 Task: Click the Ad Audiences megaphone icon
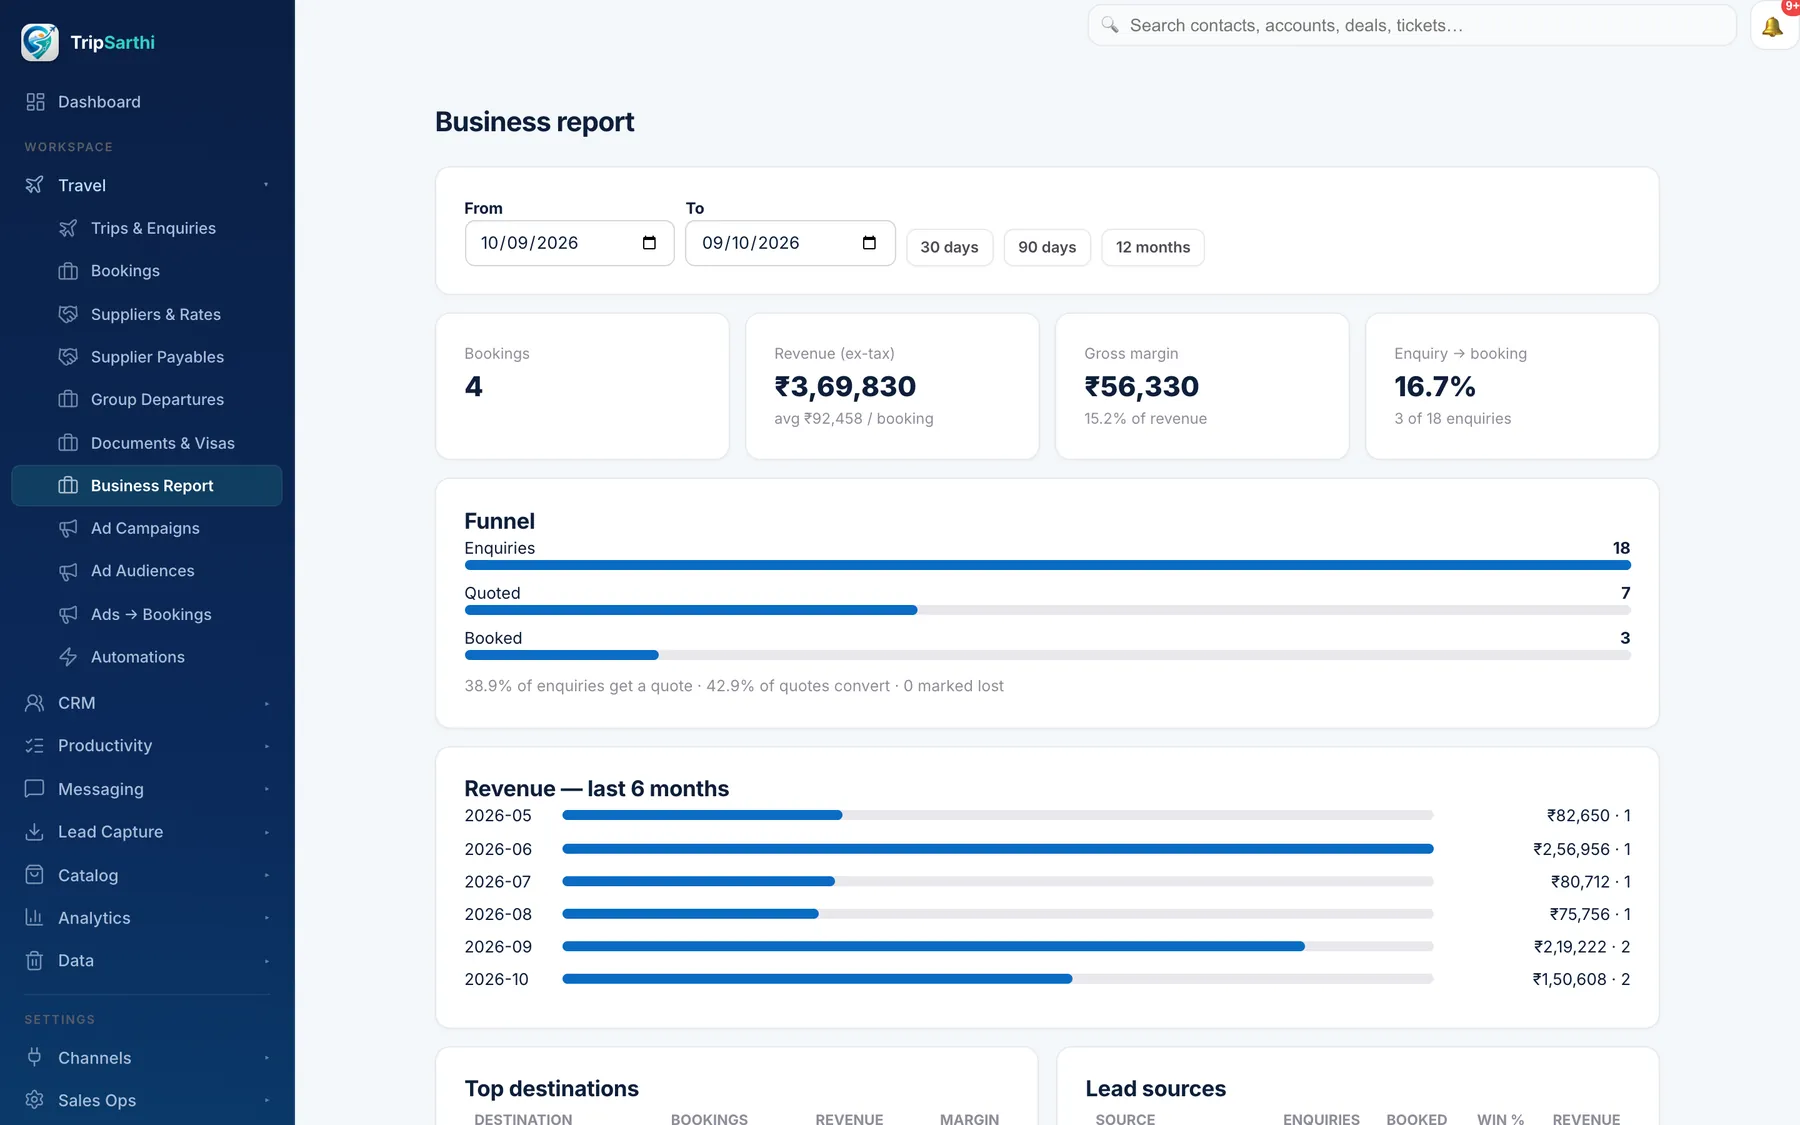[x=68, y=571]
